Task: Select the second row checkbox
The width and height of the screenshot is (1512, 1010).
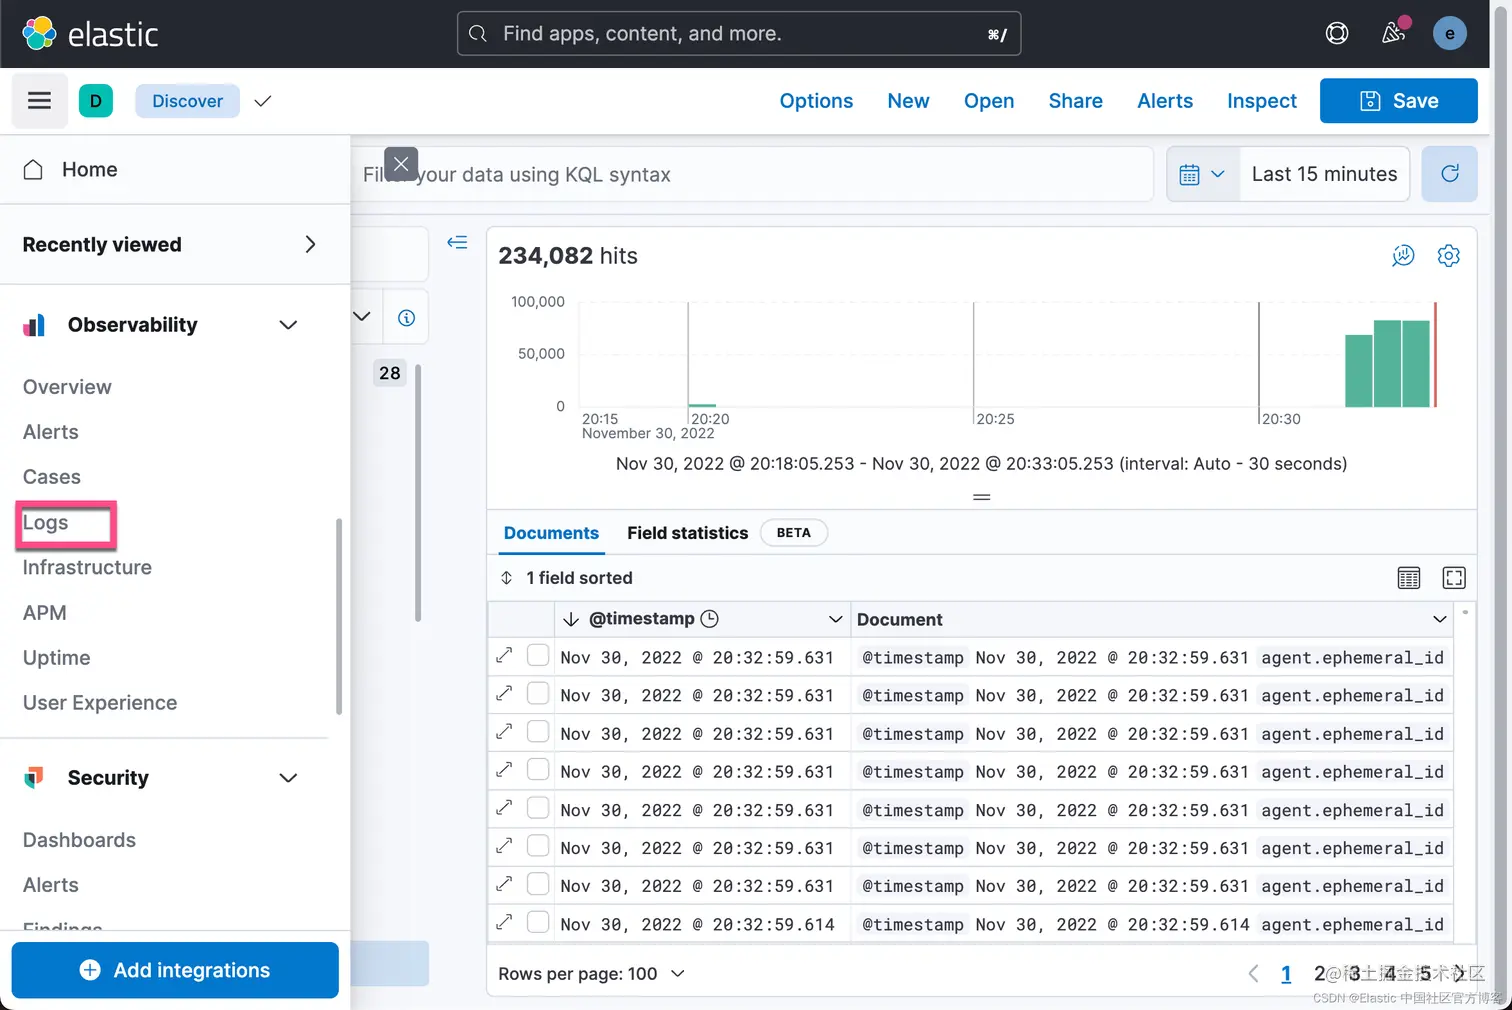Action: (x=538, y=693)
